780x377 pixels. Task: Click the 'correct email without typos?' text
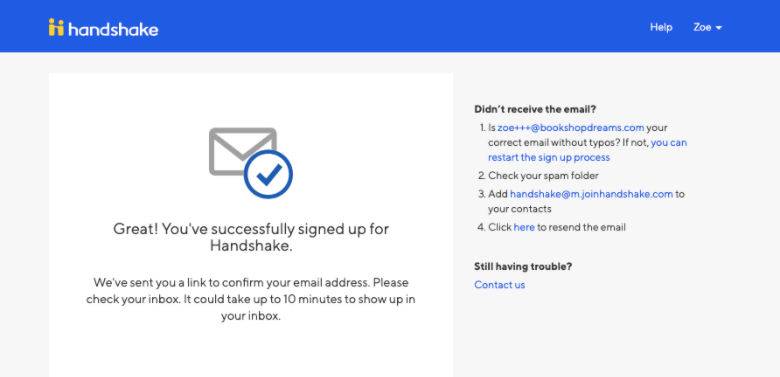pos(552,143)
